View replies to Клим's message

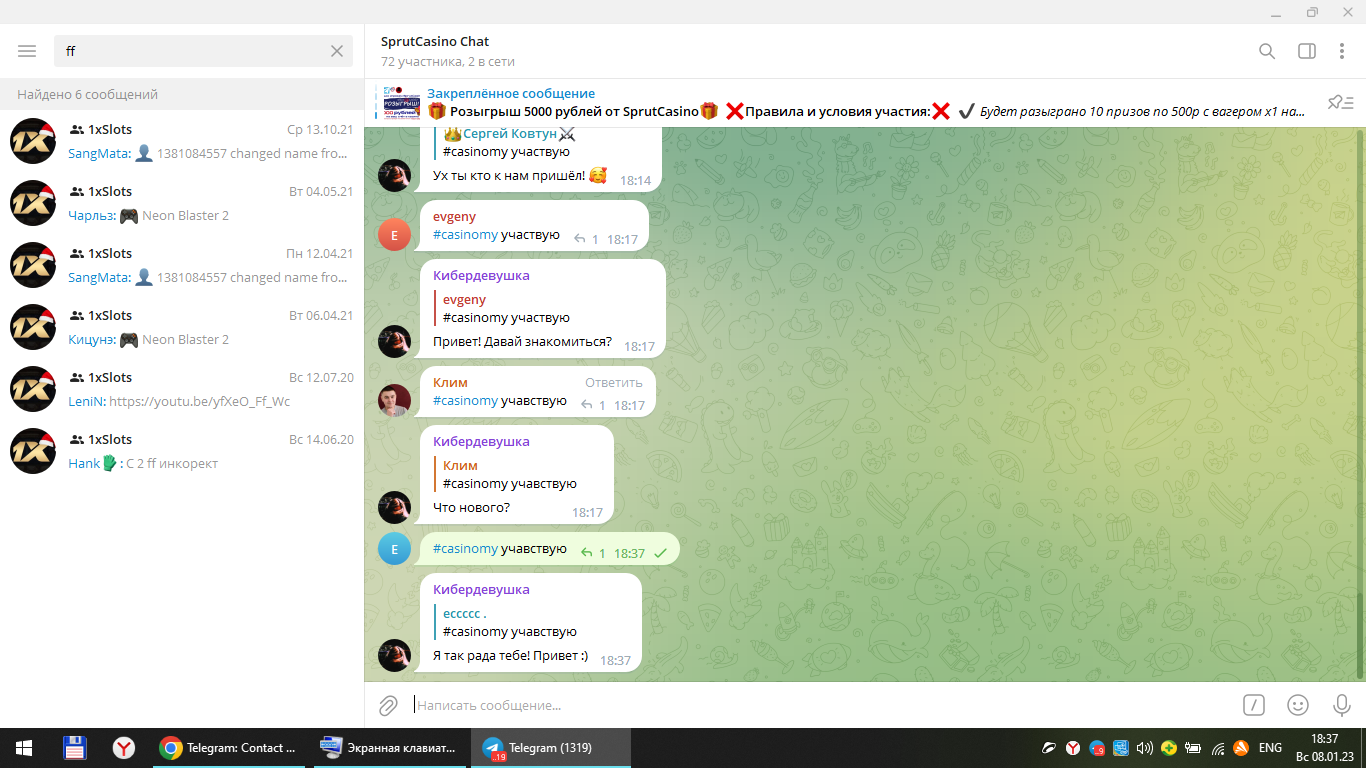(x=593, y=405)
